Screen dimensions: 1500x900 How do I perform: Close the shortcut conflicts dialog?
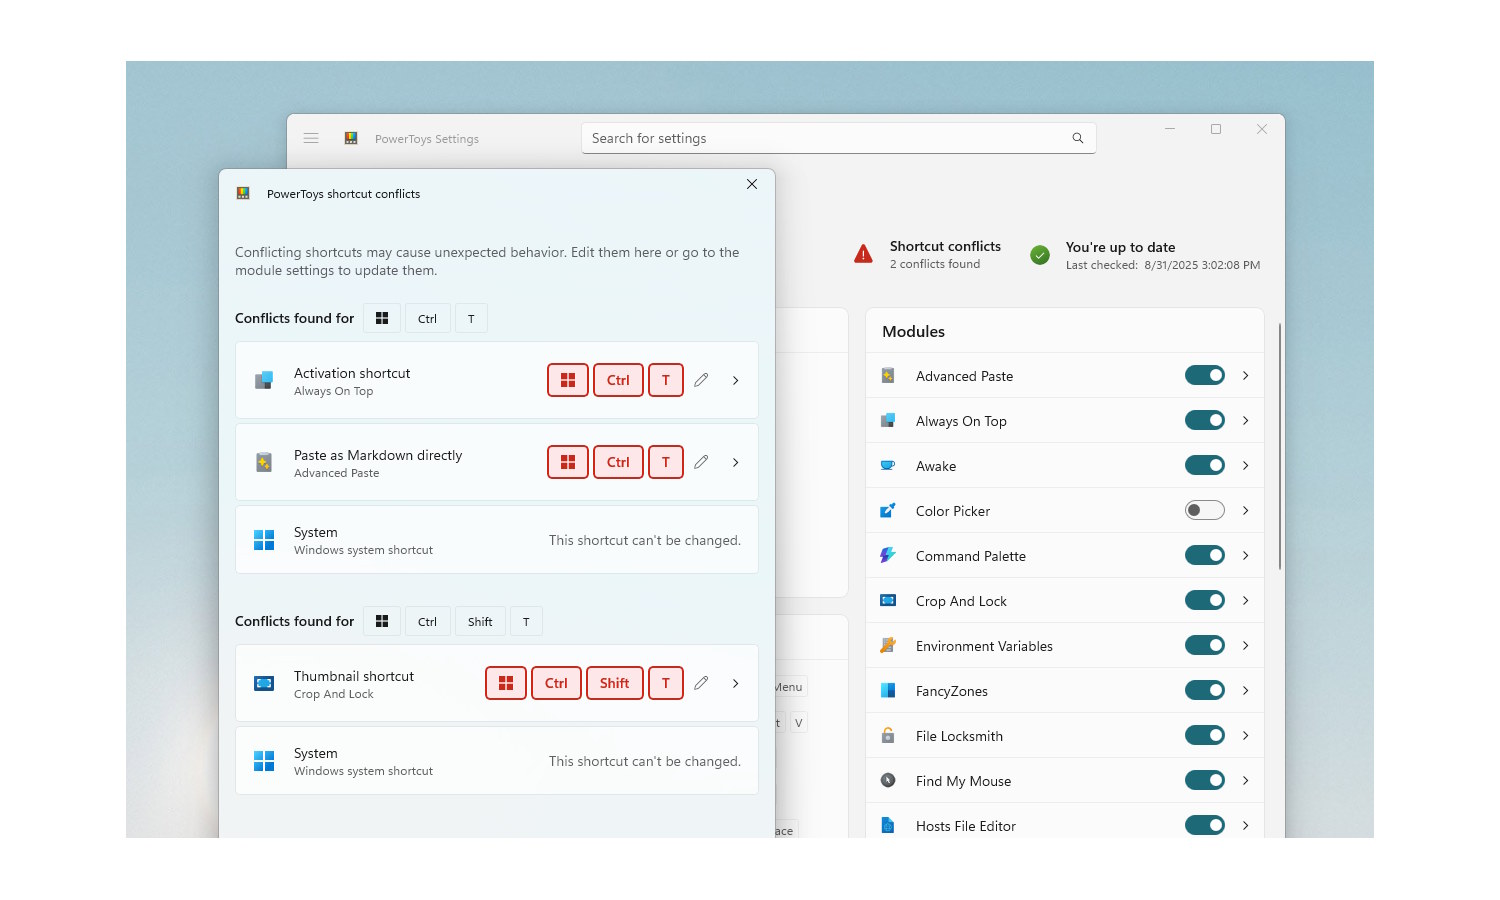pyautogui.click(x=752, y=184)
